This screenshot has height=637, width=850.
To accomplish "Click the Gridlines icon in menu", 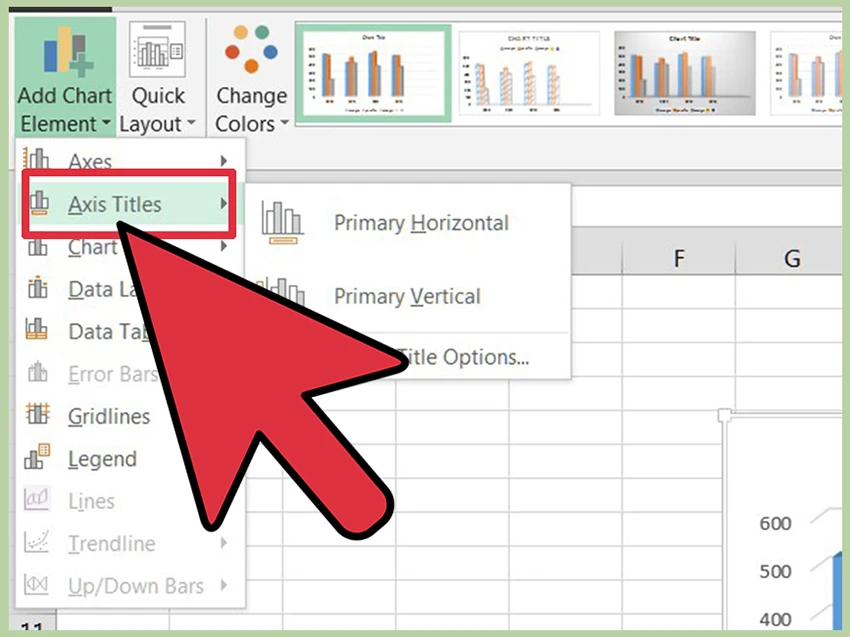I will (x=37, y=416).
